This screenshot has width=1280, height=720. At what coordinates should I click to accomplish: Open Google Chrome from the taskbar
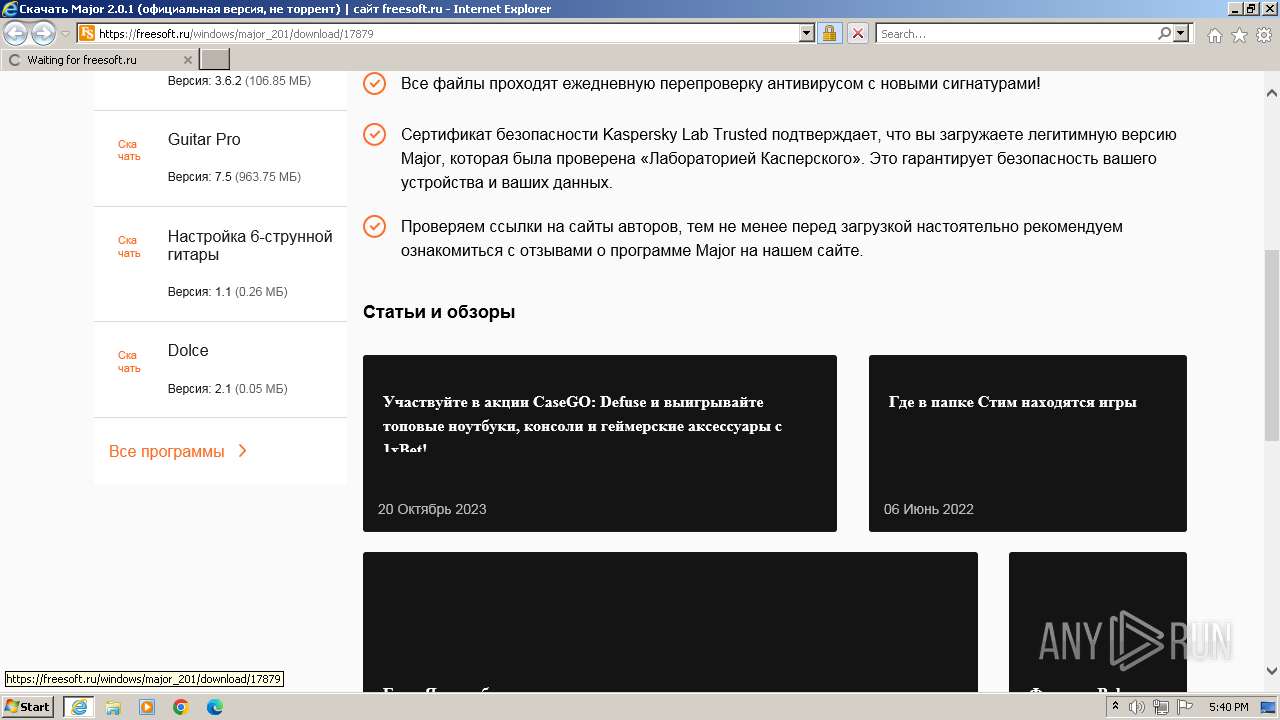(181, 707)
